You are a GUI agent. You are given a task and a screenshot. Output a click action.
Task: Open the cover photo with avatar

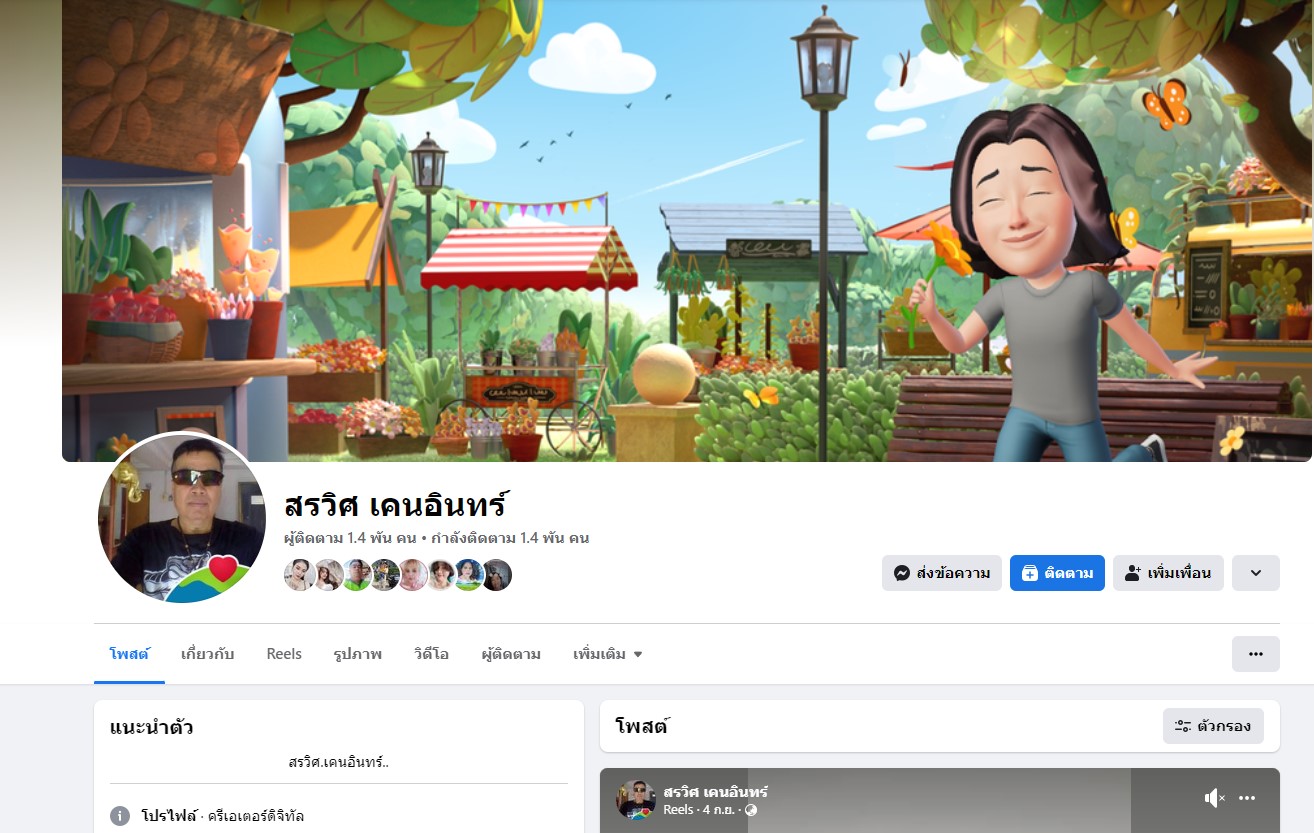coord(687,230)
